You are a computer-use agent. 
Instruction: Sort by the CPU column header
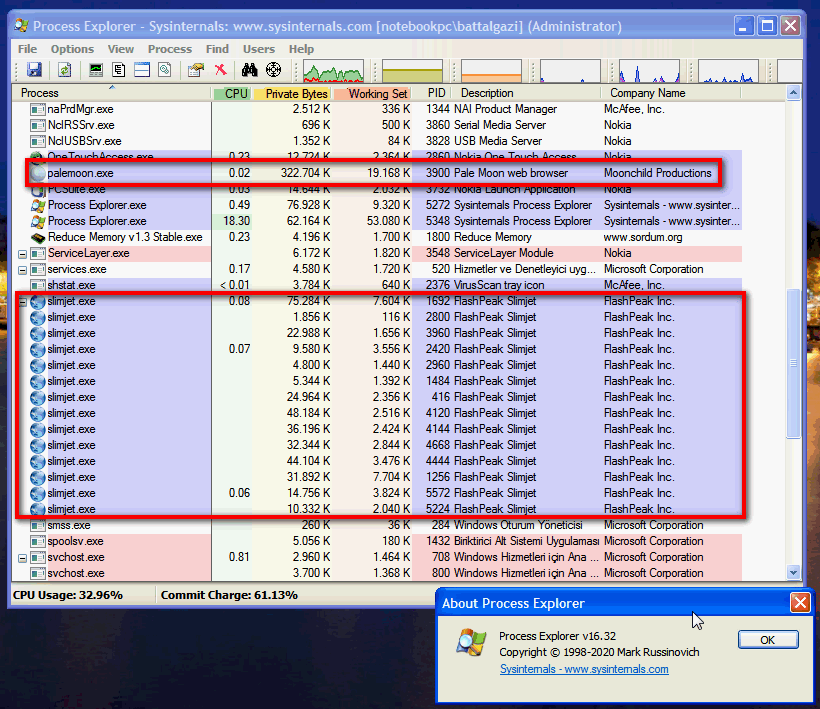(x=232, y=93)
